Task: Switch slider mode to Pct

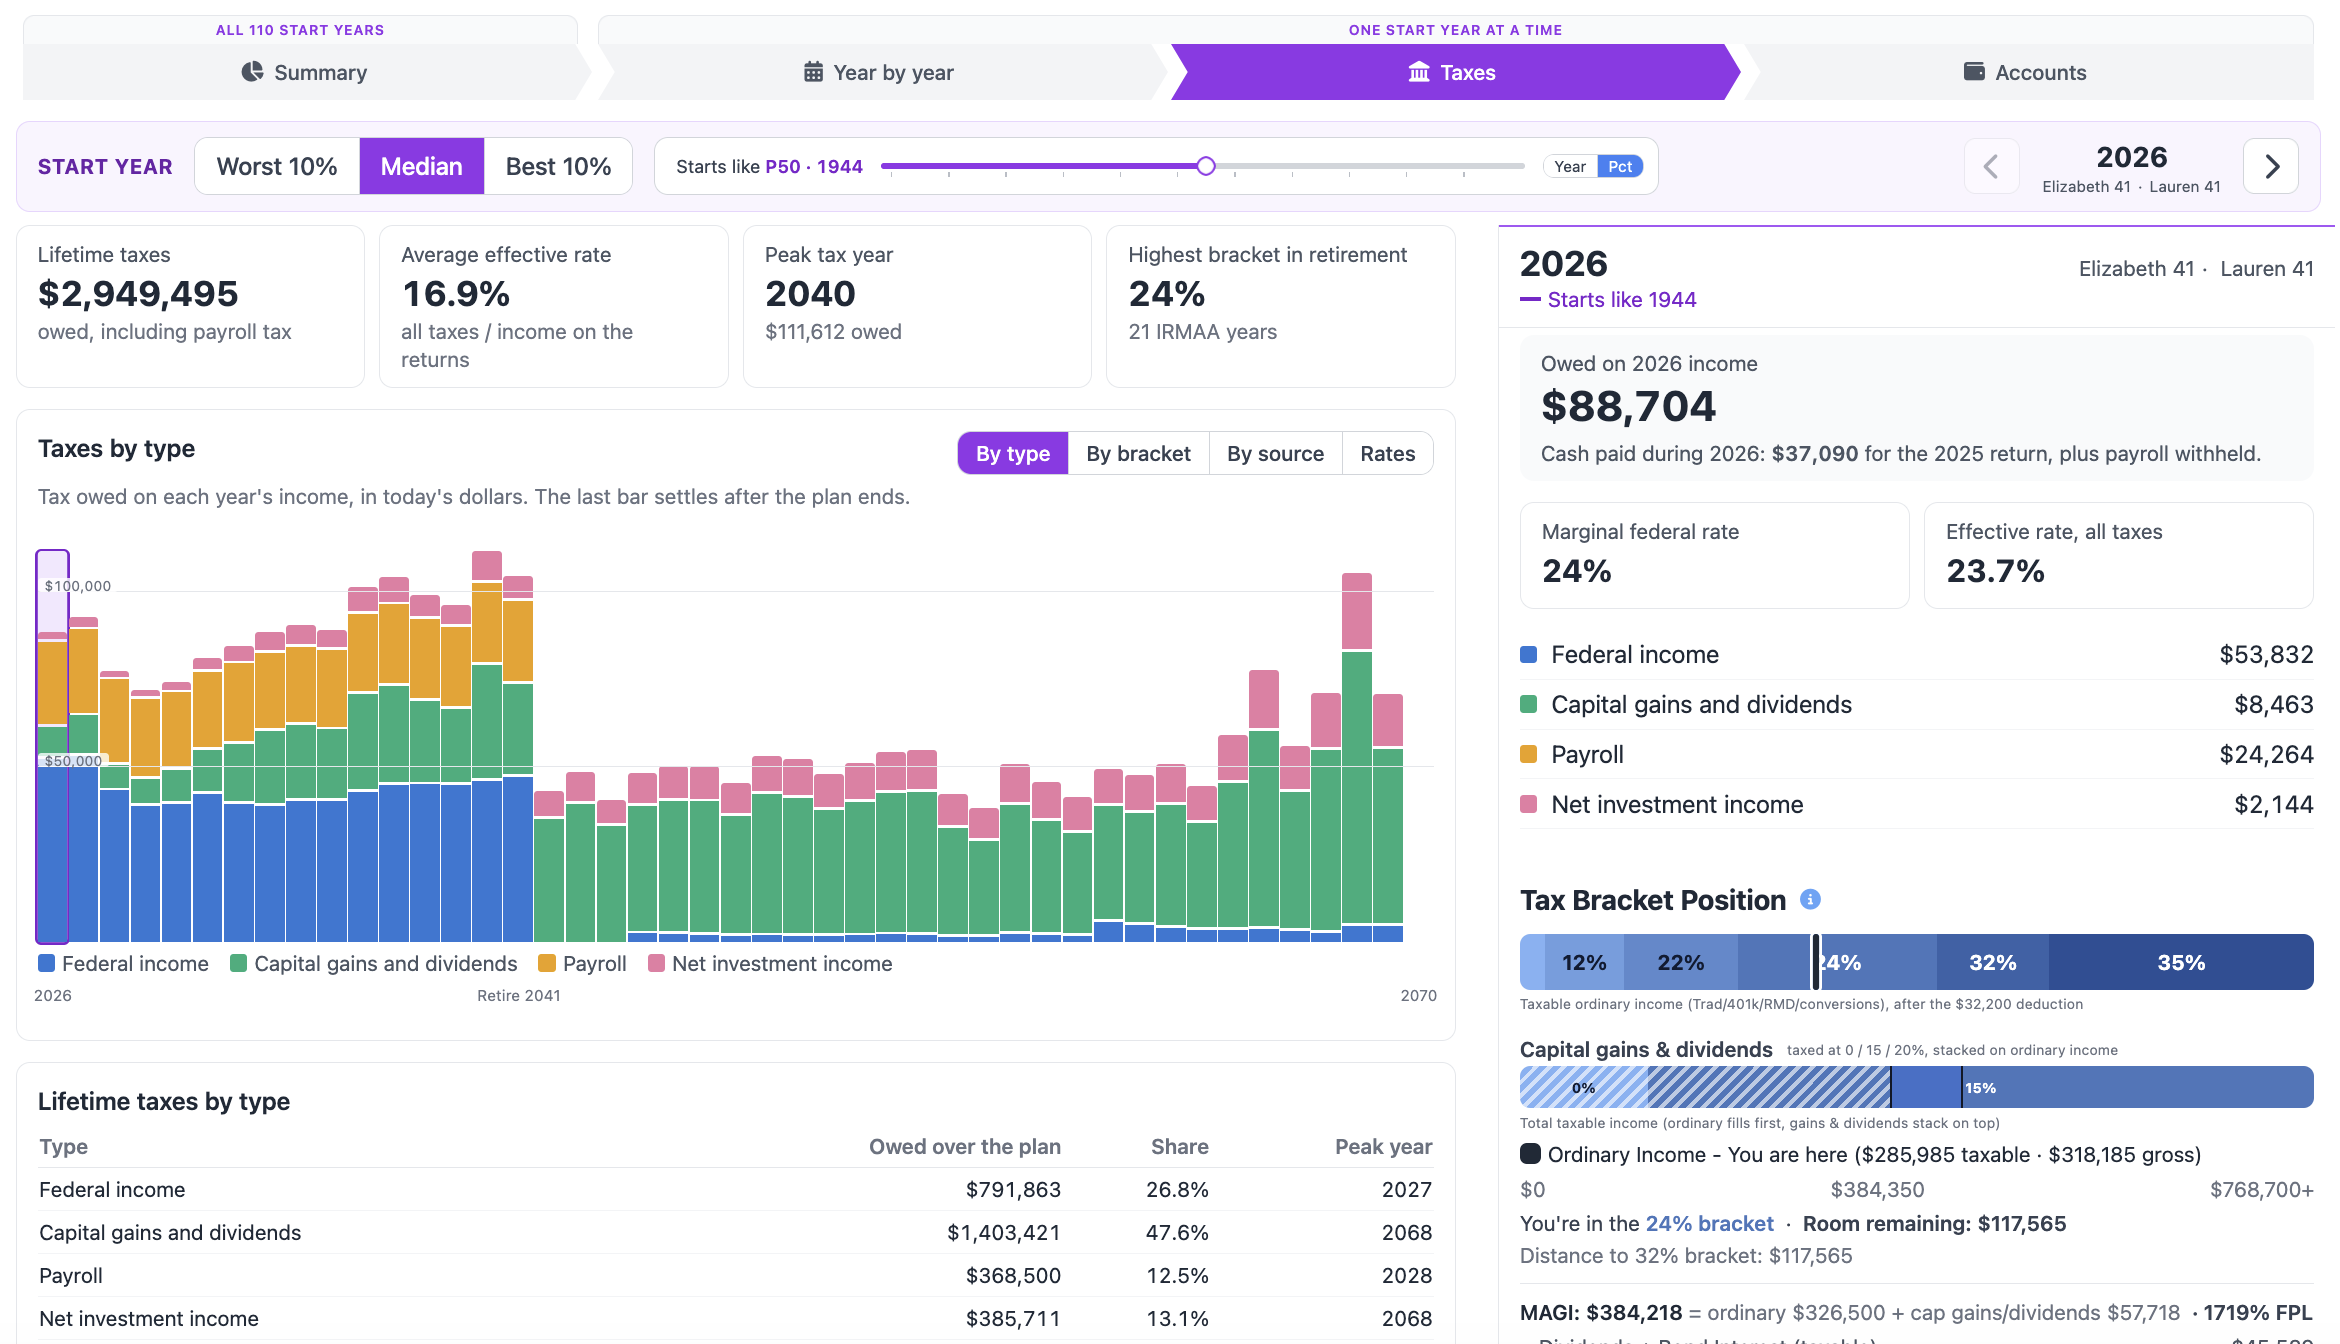Action: [1620, 167]
